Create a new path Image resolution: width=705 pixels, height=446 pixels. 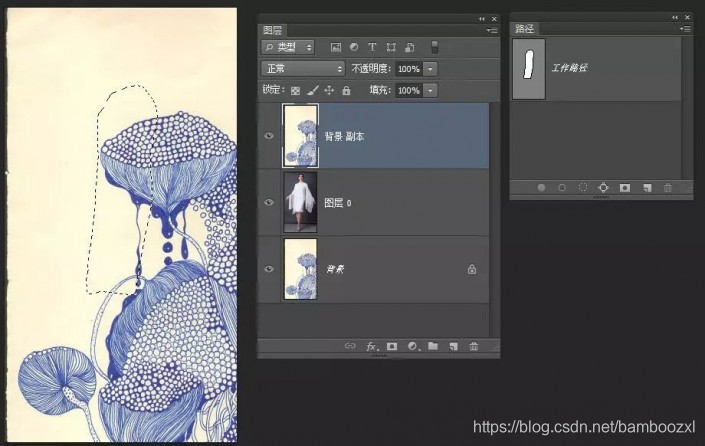647,187
